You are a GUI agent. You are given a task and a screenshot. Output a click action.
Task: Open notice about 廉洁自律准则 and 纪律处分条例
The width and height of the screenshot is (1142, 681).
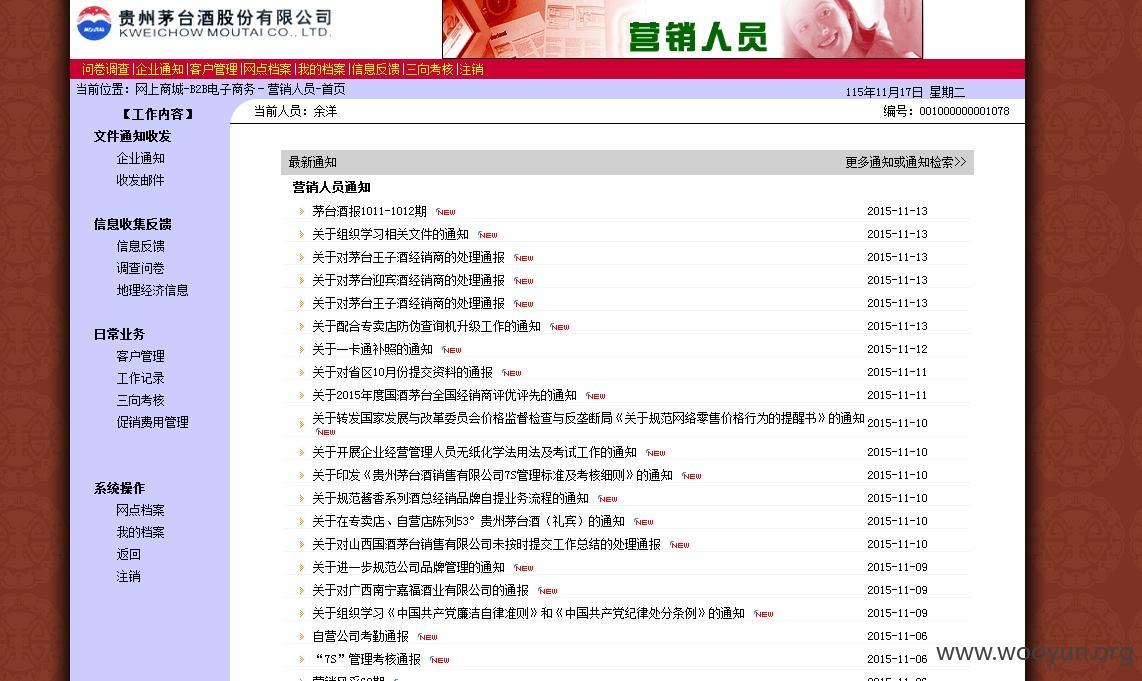tap(529, 614)
